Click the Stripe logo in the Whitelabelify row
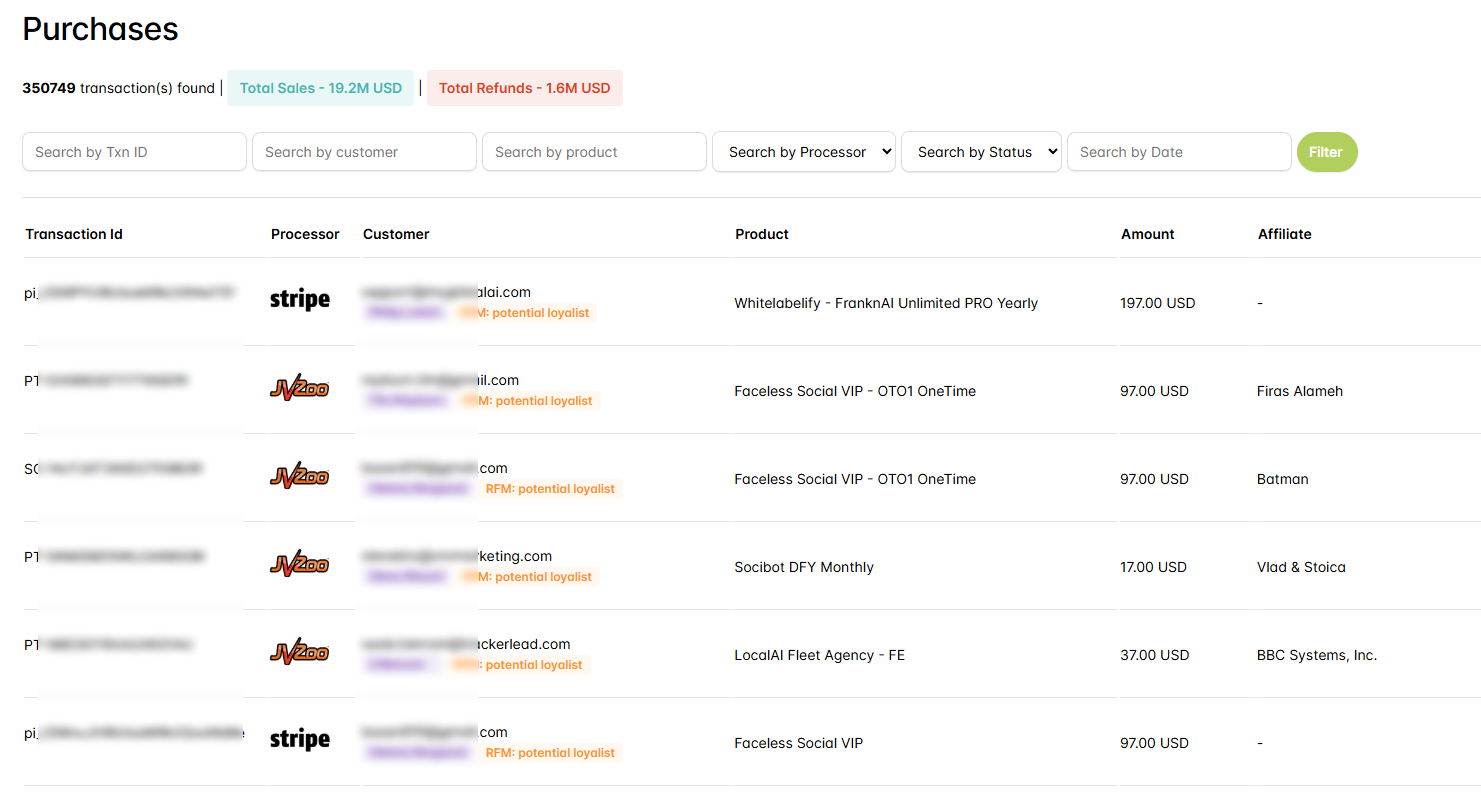 pos(300,299)
